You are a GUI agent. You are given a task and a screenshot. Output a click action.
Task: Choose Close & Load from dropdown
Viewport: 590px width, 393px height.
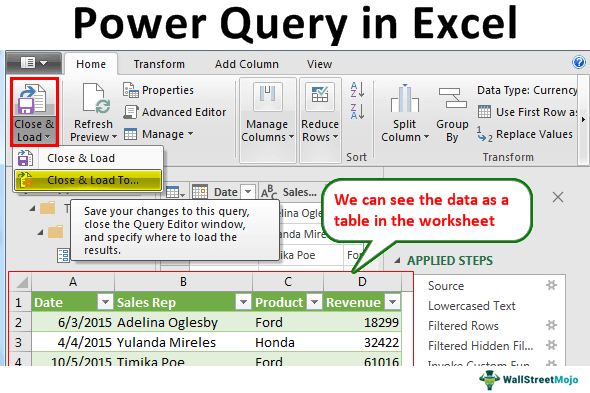(x=89, y=158)
